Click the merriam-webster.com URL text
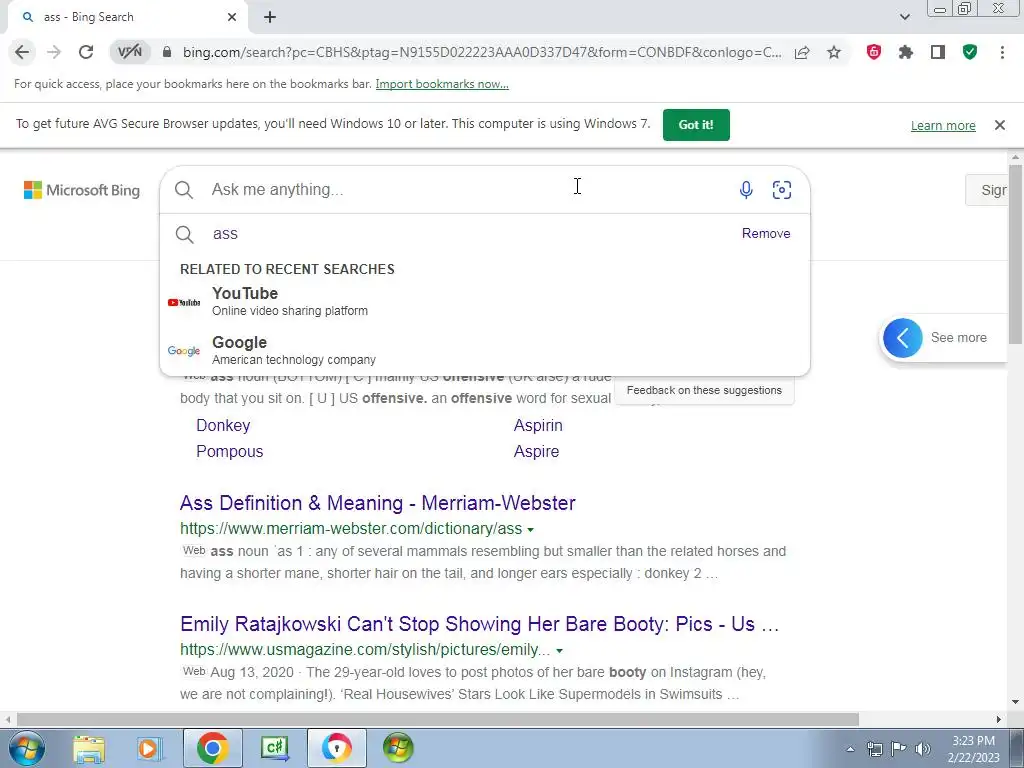 coord(351,528)
